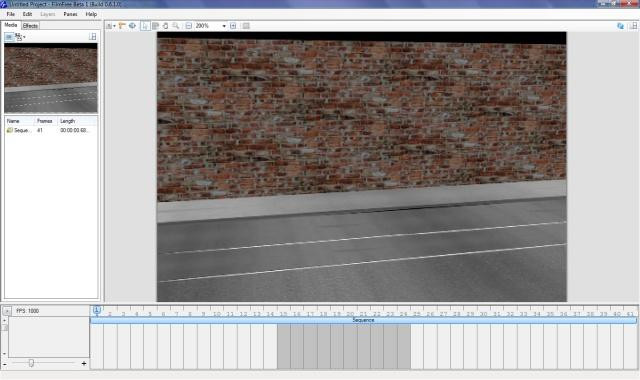Screen dimensions: 640x380
Task: Click the timeline zoom slider handle
Action: [x=31, y=362]
